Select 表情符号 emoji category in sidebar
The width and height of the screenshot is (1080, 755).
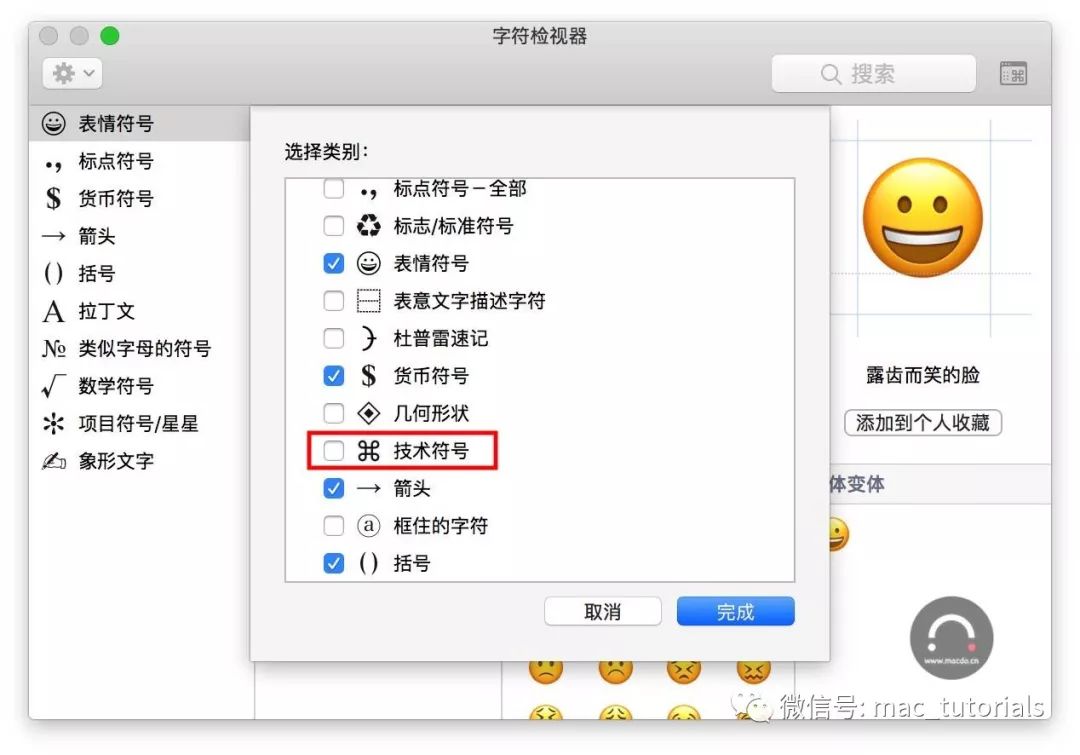[139, 124]
